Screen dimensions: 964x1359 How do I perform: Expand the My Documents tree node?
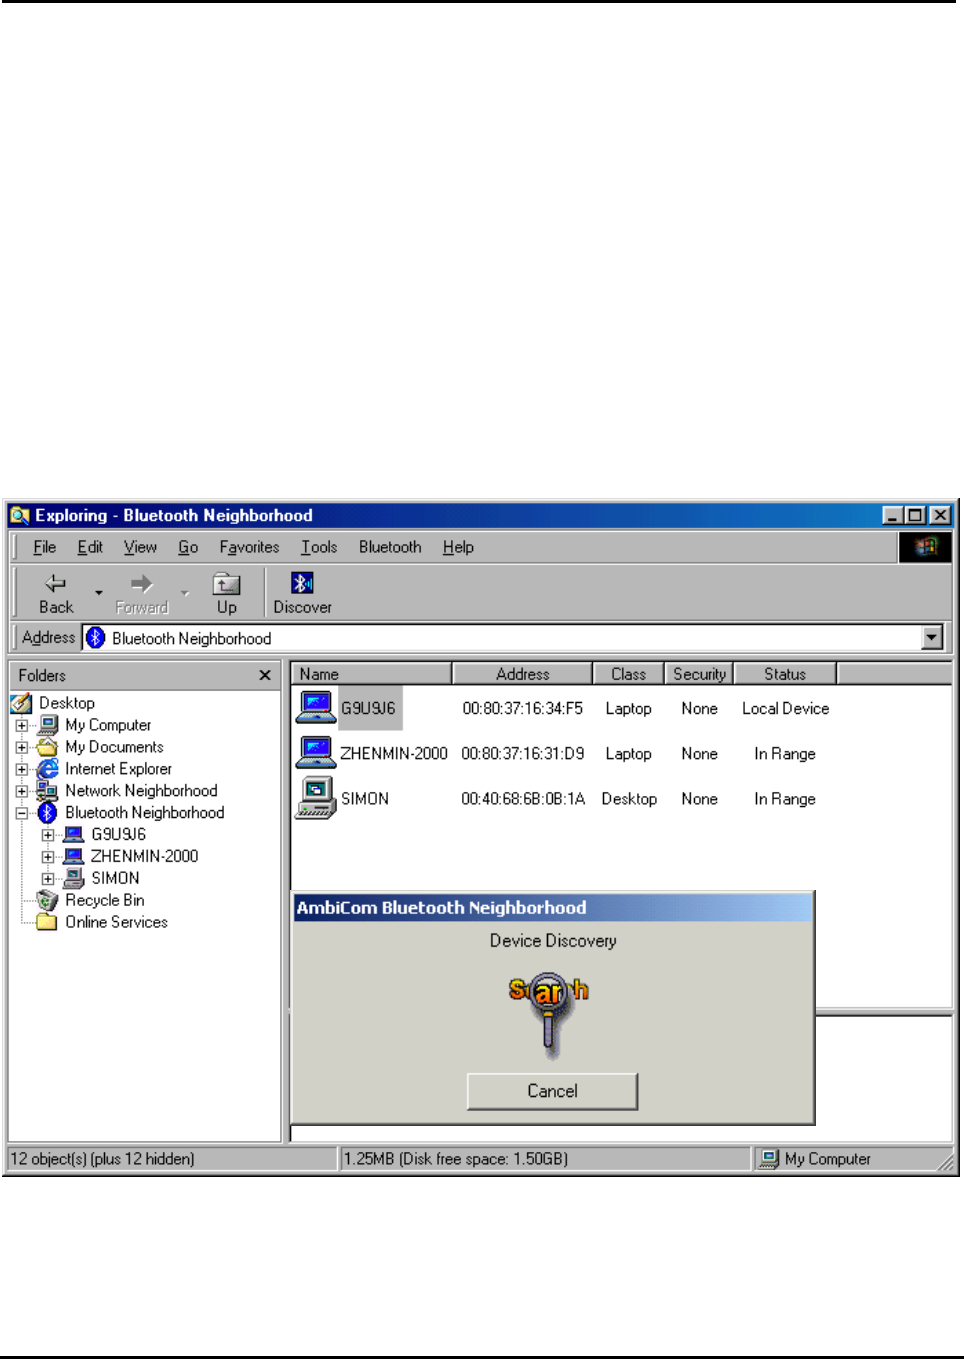[x=22, y=748]
